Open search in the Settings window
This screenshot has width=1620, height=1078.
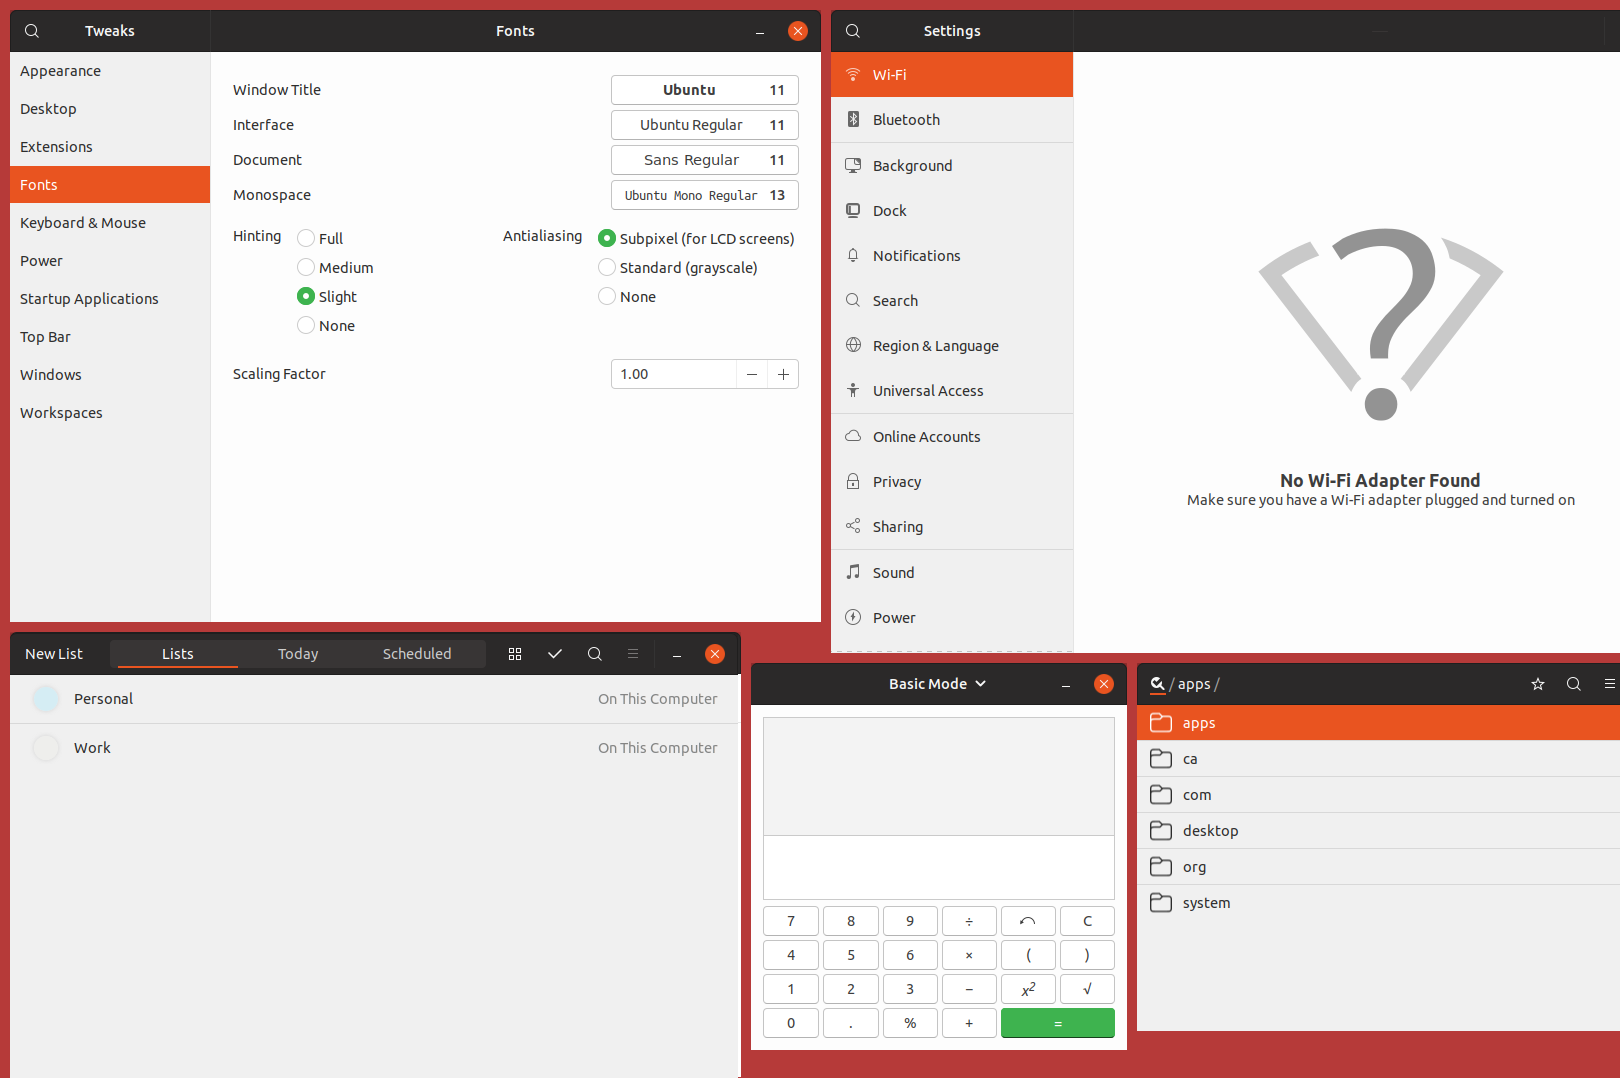[x=853, y=31]
